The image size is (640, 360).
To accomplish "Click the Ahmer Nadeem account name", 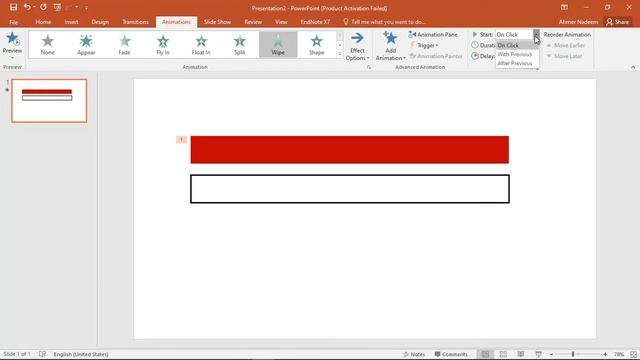I will click(x=578, y=22).
